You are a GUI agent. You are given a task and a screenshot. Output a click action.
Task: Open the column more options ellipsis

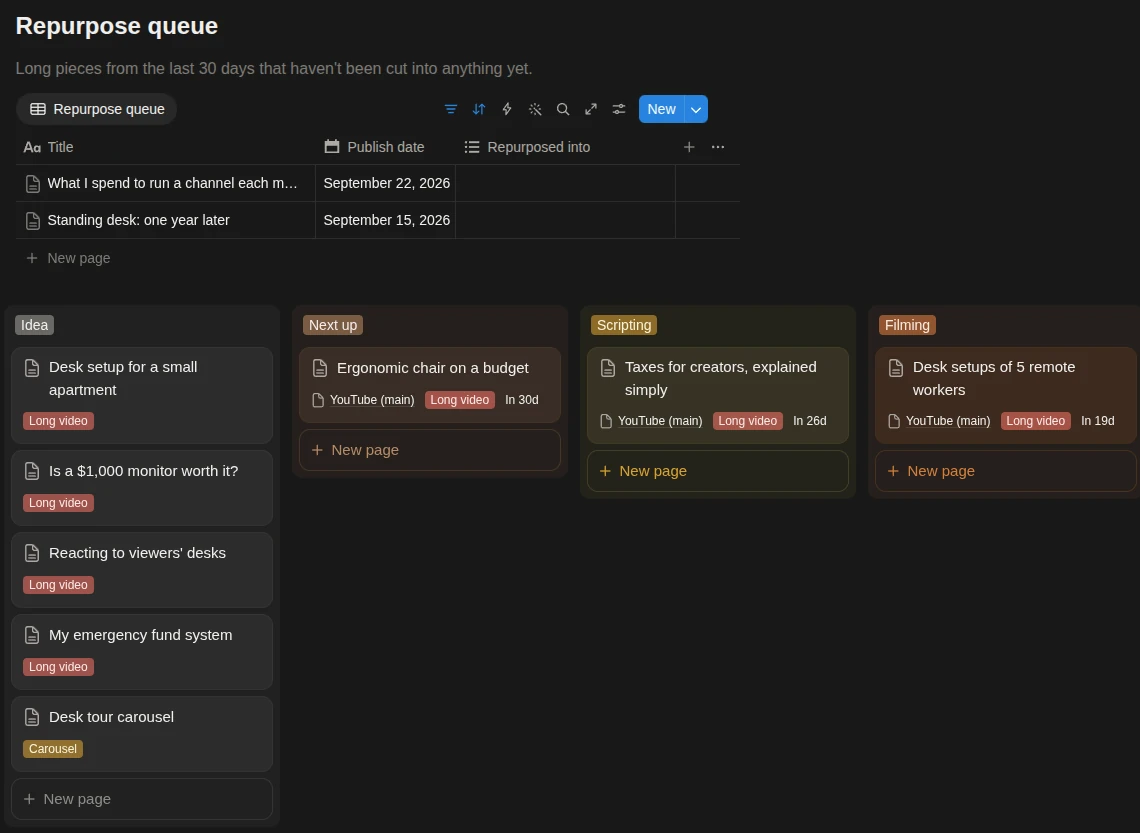718,147
